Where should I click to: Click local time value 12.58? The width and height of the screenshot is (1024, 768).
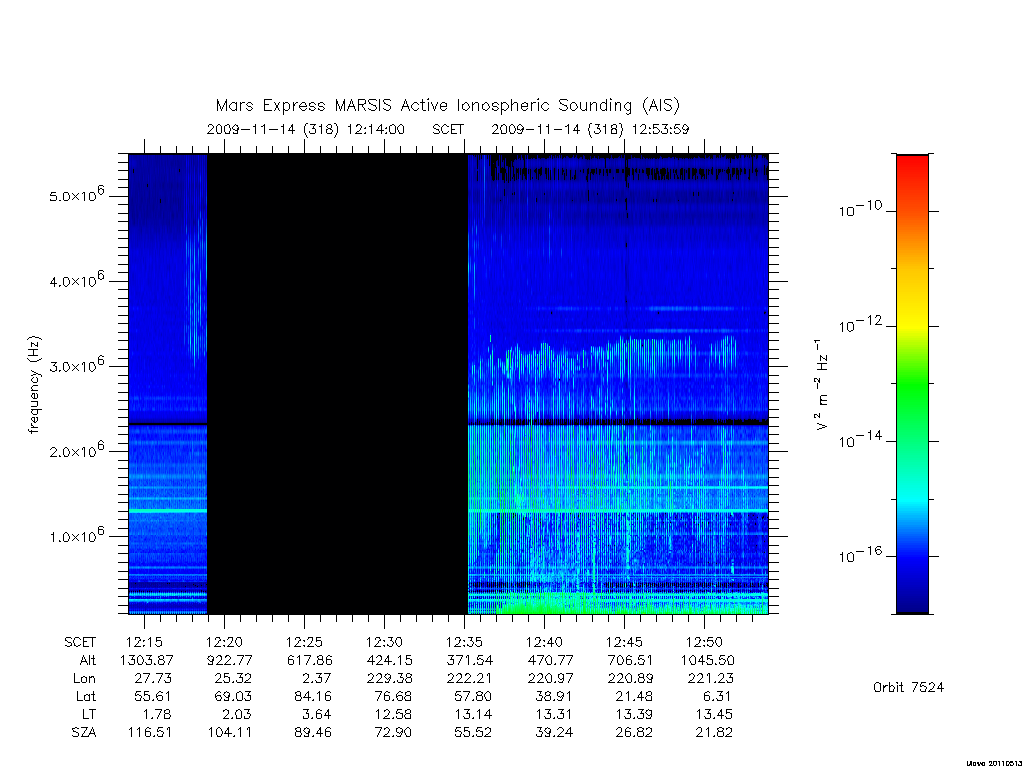tap(392, 714)
